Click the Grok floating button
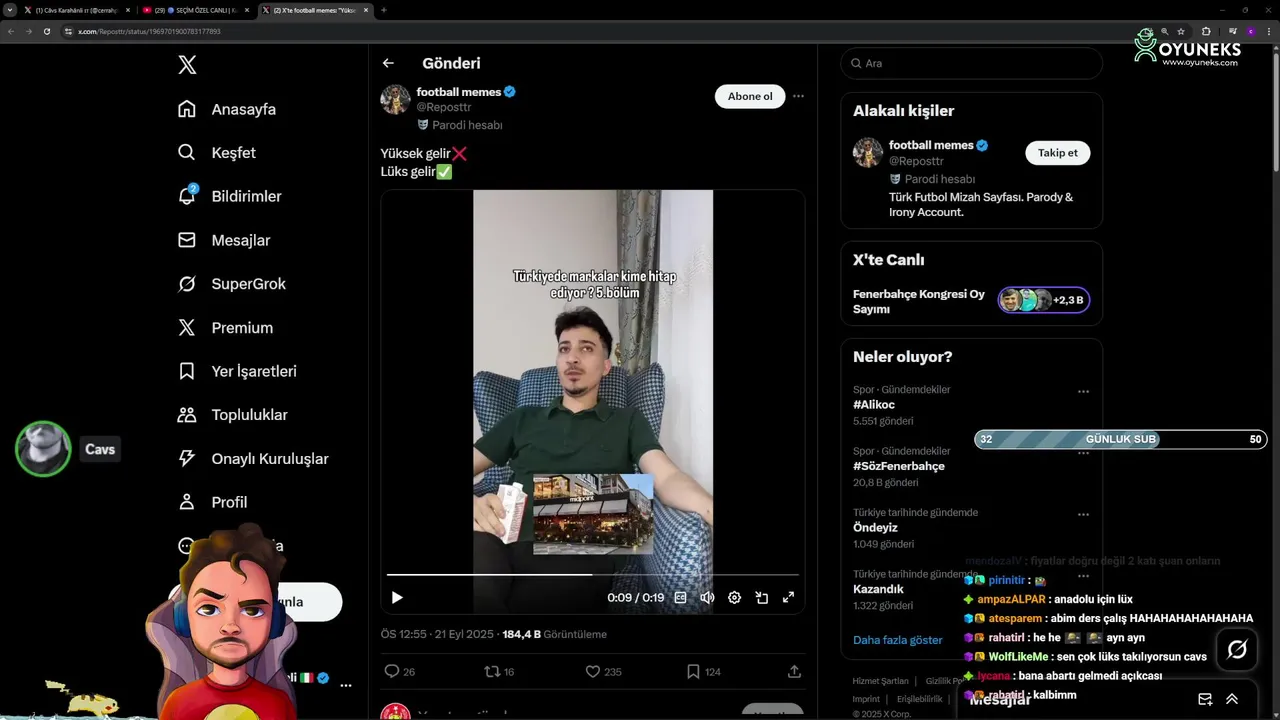This screenshot has height=720, width=1280. click(1237, 650)
